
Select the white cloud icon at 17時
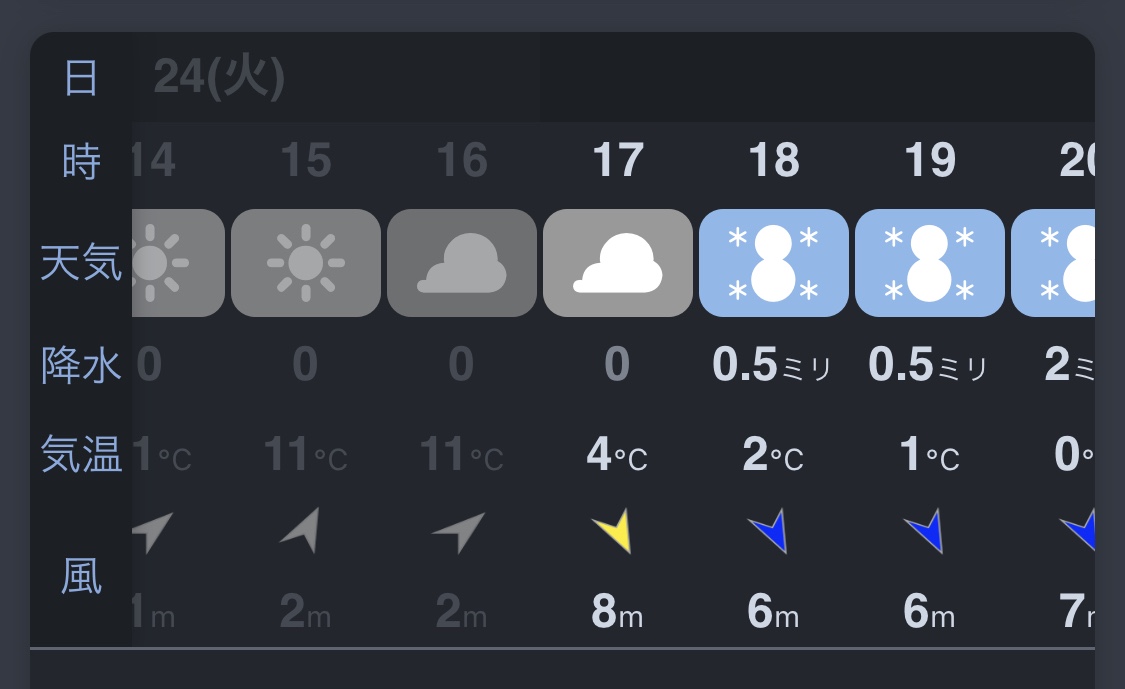click(x=618, y=263)
